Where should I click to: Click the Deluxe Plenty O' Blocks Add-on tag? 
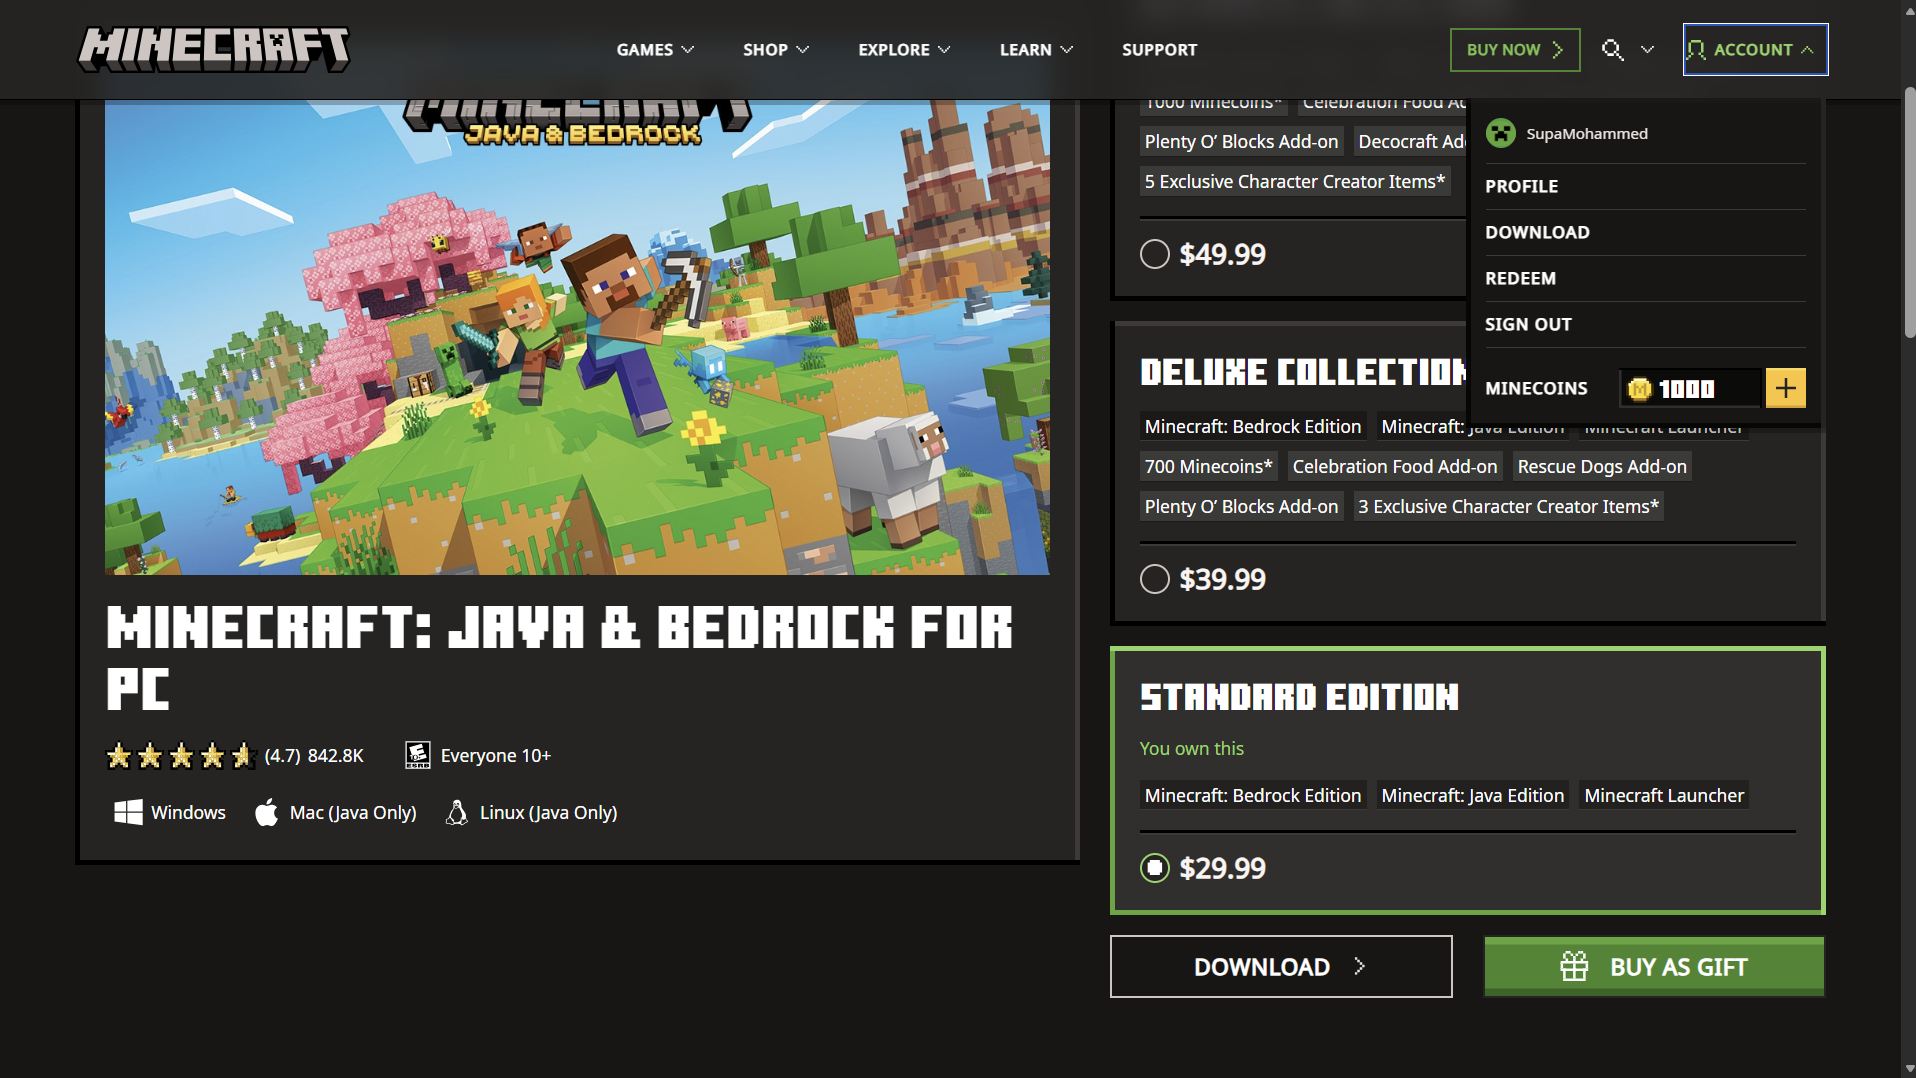(x=1241, y=506)
